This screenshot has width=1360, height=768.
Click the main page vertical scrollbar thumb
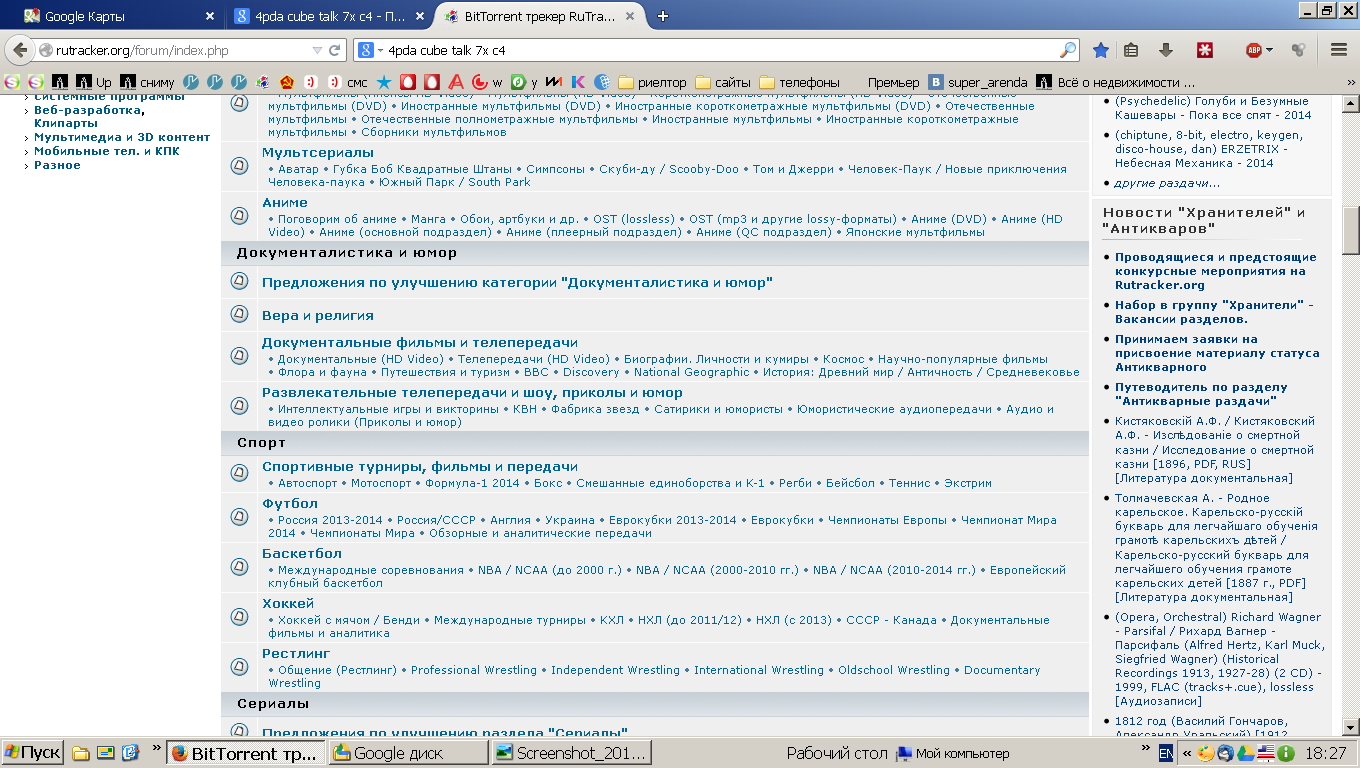click(1350, 231)
